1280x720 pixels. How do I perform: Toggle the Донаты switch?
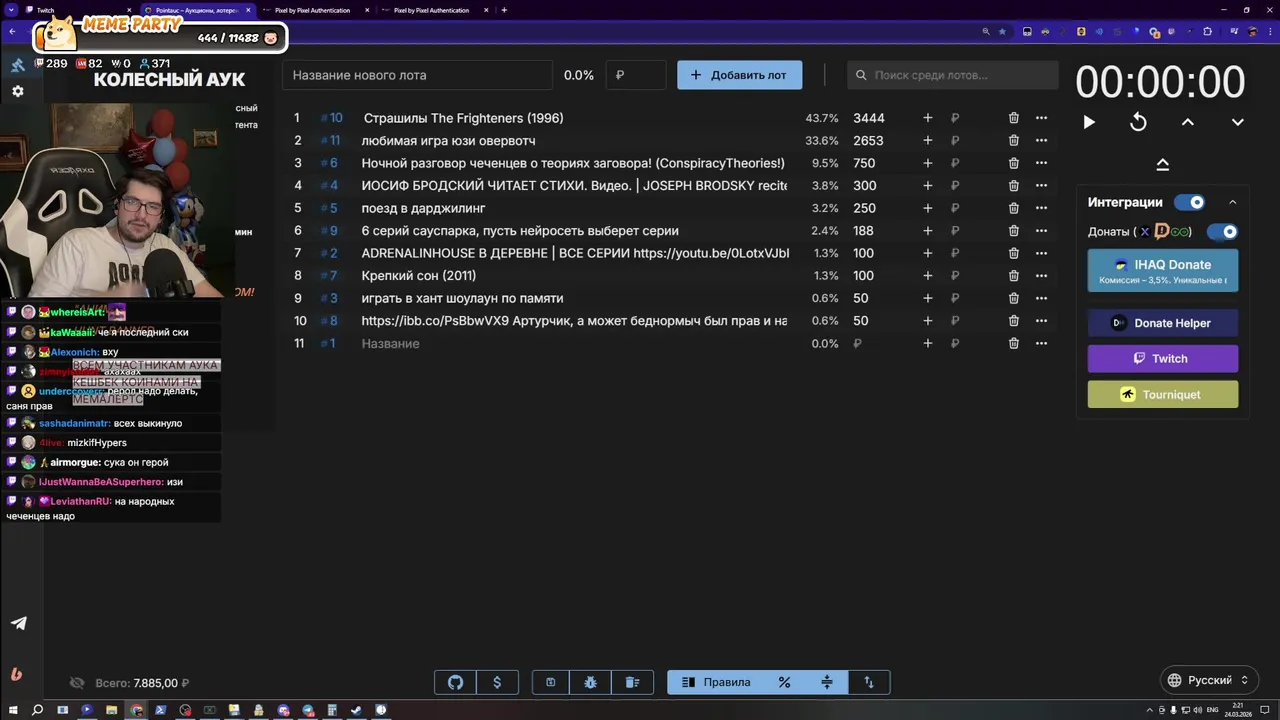pyautogui.click(x=1222, y=231)
